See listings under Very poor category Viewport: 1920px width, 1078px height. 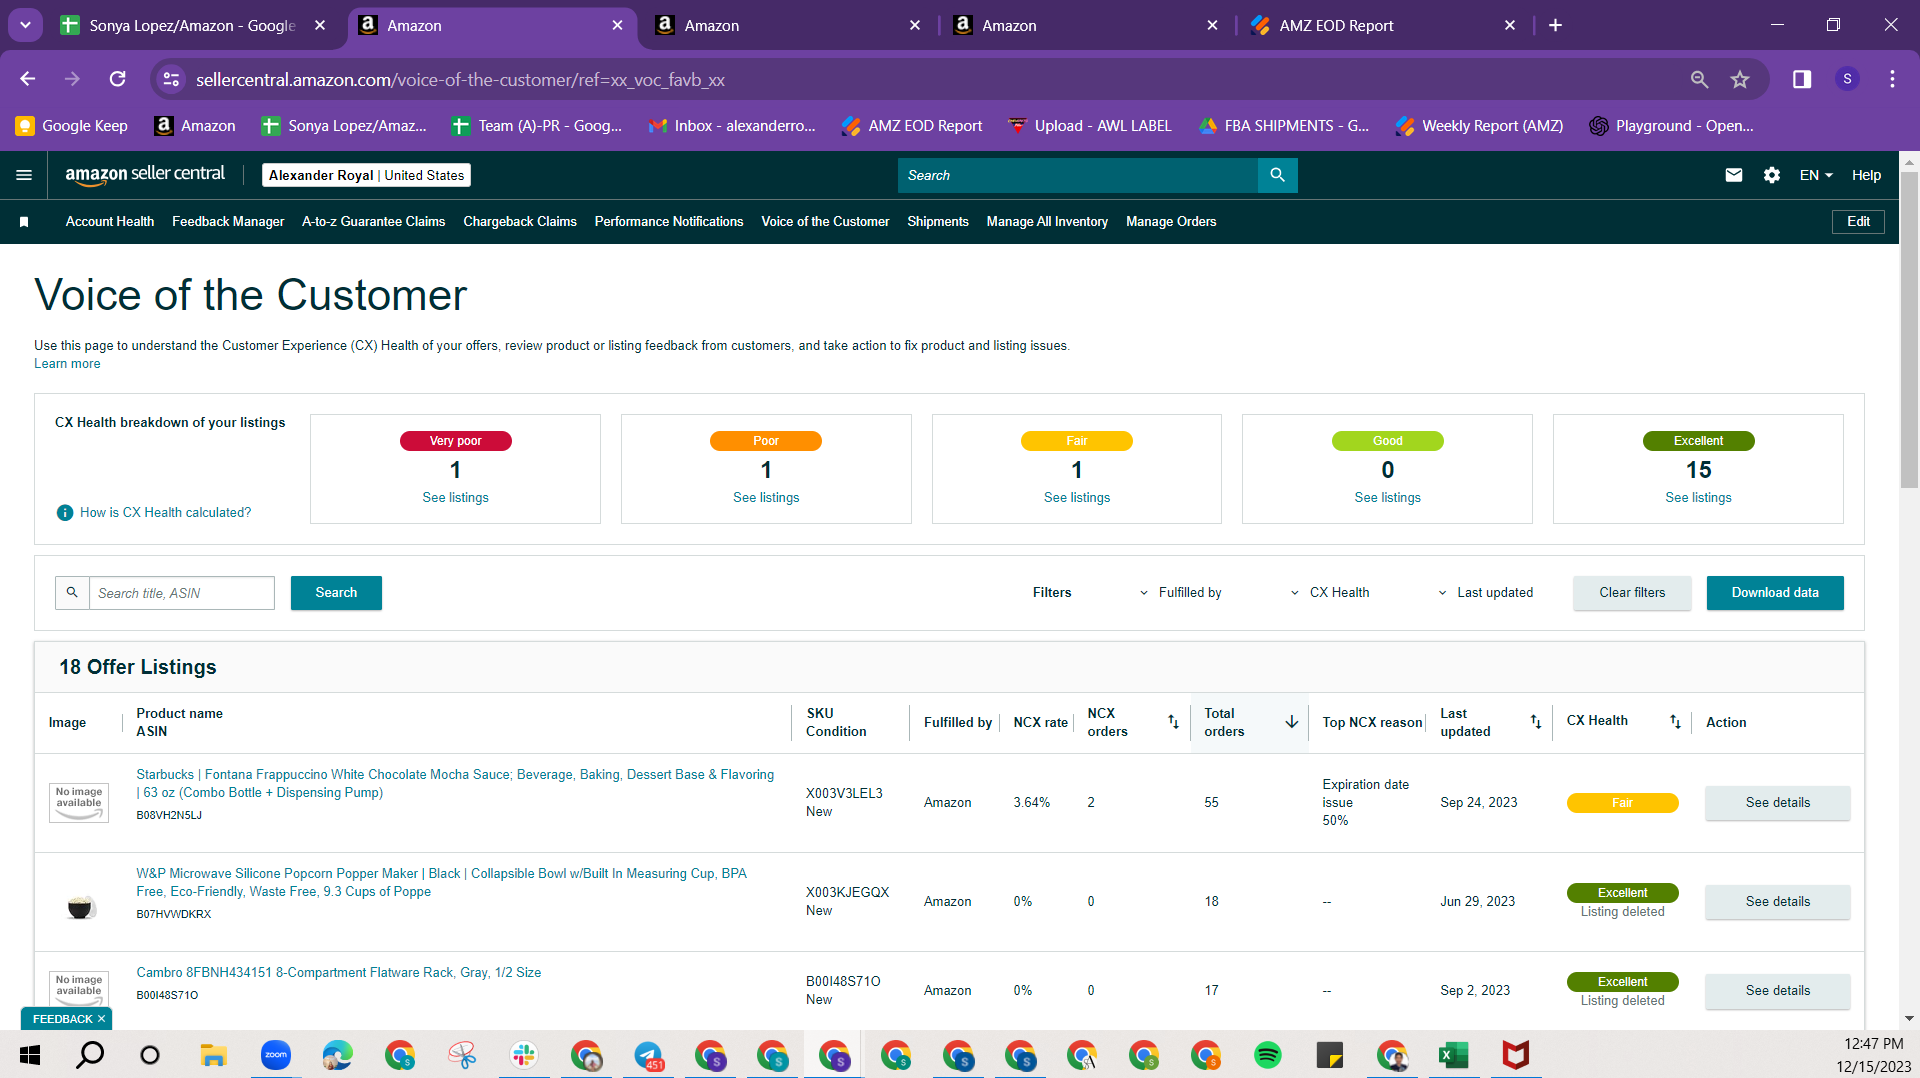[x=455, y=498]
